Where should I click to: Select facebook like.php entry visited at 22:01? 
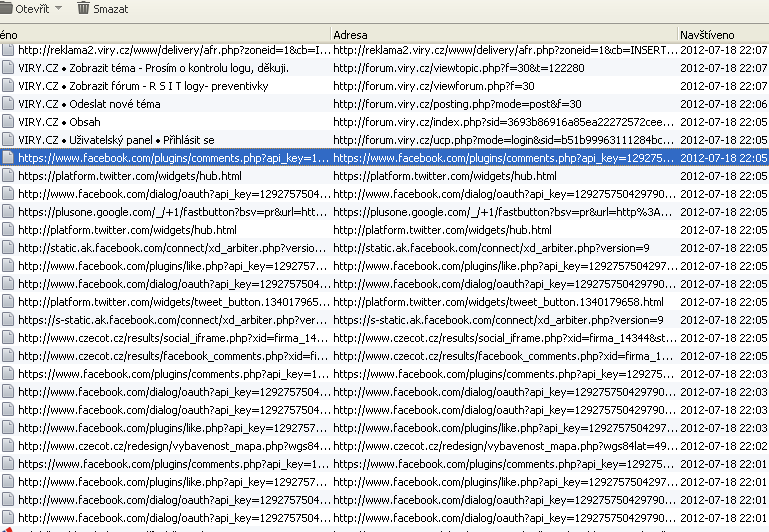pos(173,482)
